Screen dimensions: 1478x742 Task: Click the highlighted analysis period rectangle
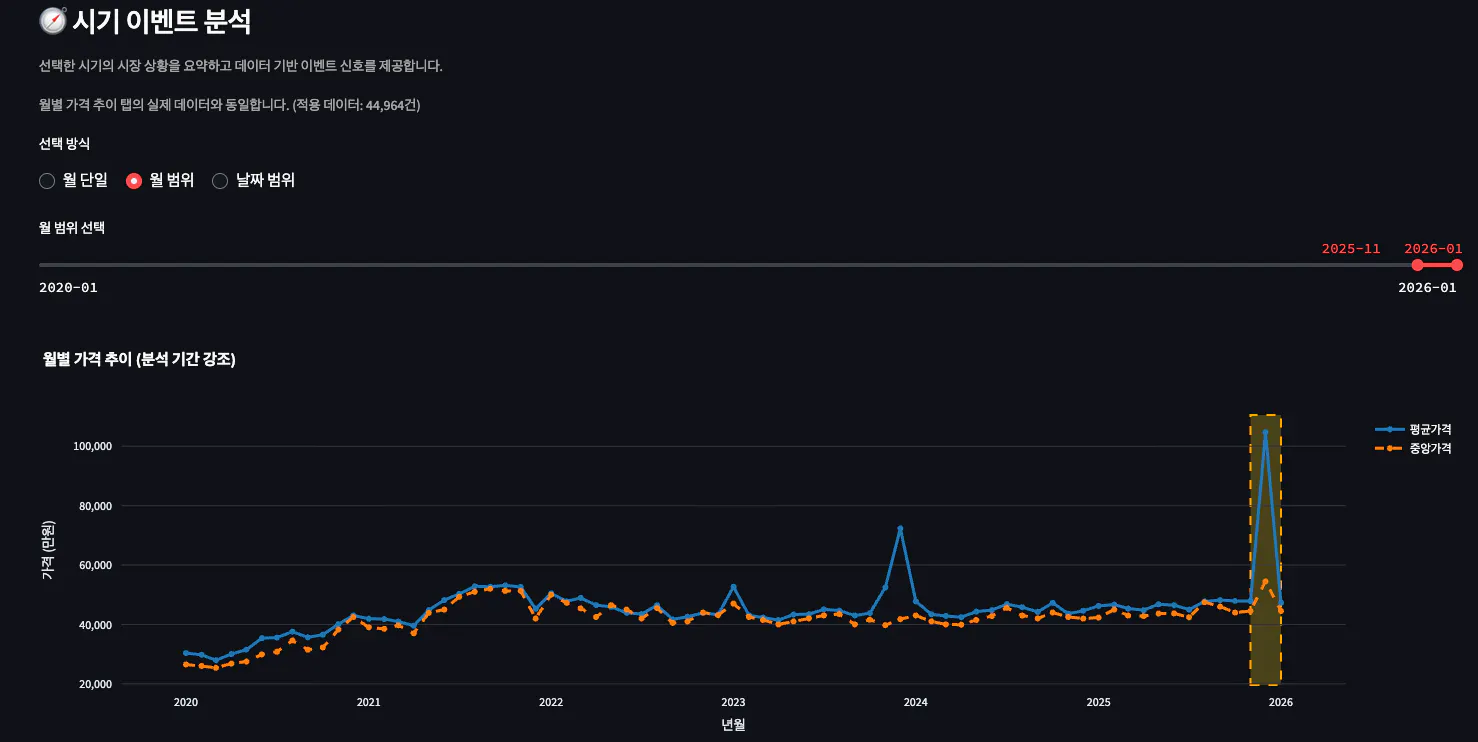[1265, 550]
